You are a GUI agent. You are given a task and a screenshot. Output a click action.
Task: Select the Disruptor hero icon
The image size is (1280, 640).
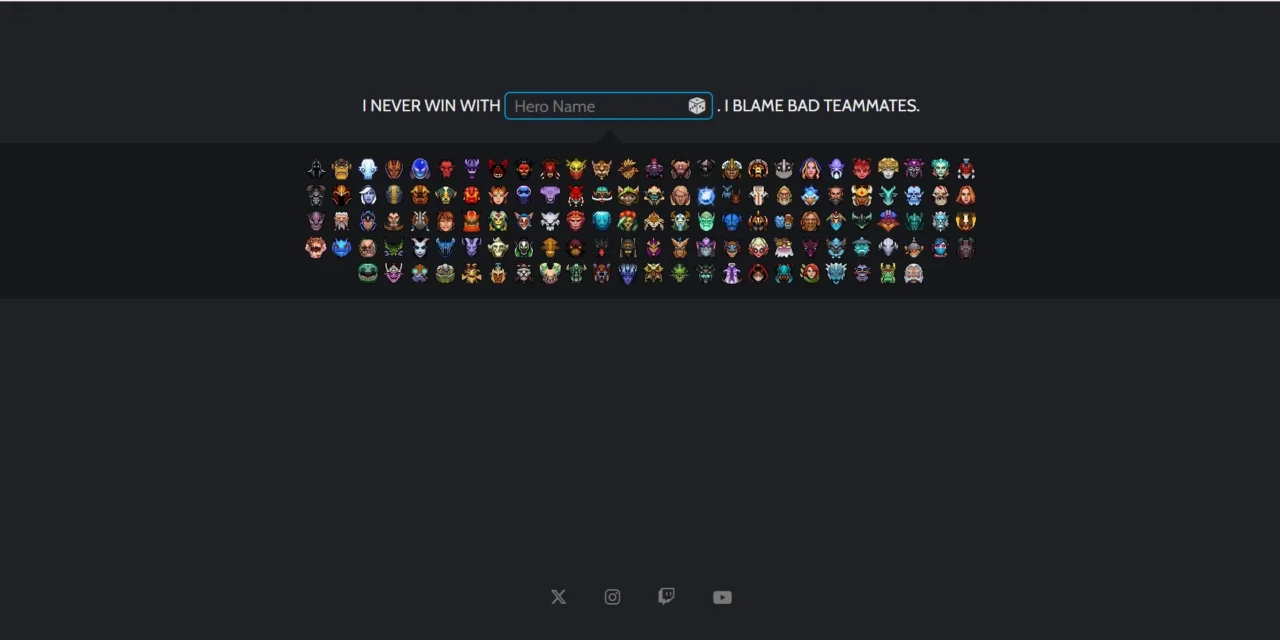click(966, 169)
